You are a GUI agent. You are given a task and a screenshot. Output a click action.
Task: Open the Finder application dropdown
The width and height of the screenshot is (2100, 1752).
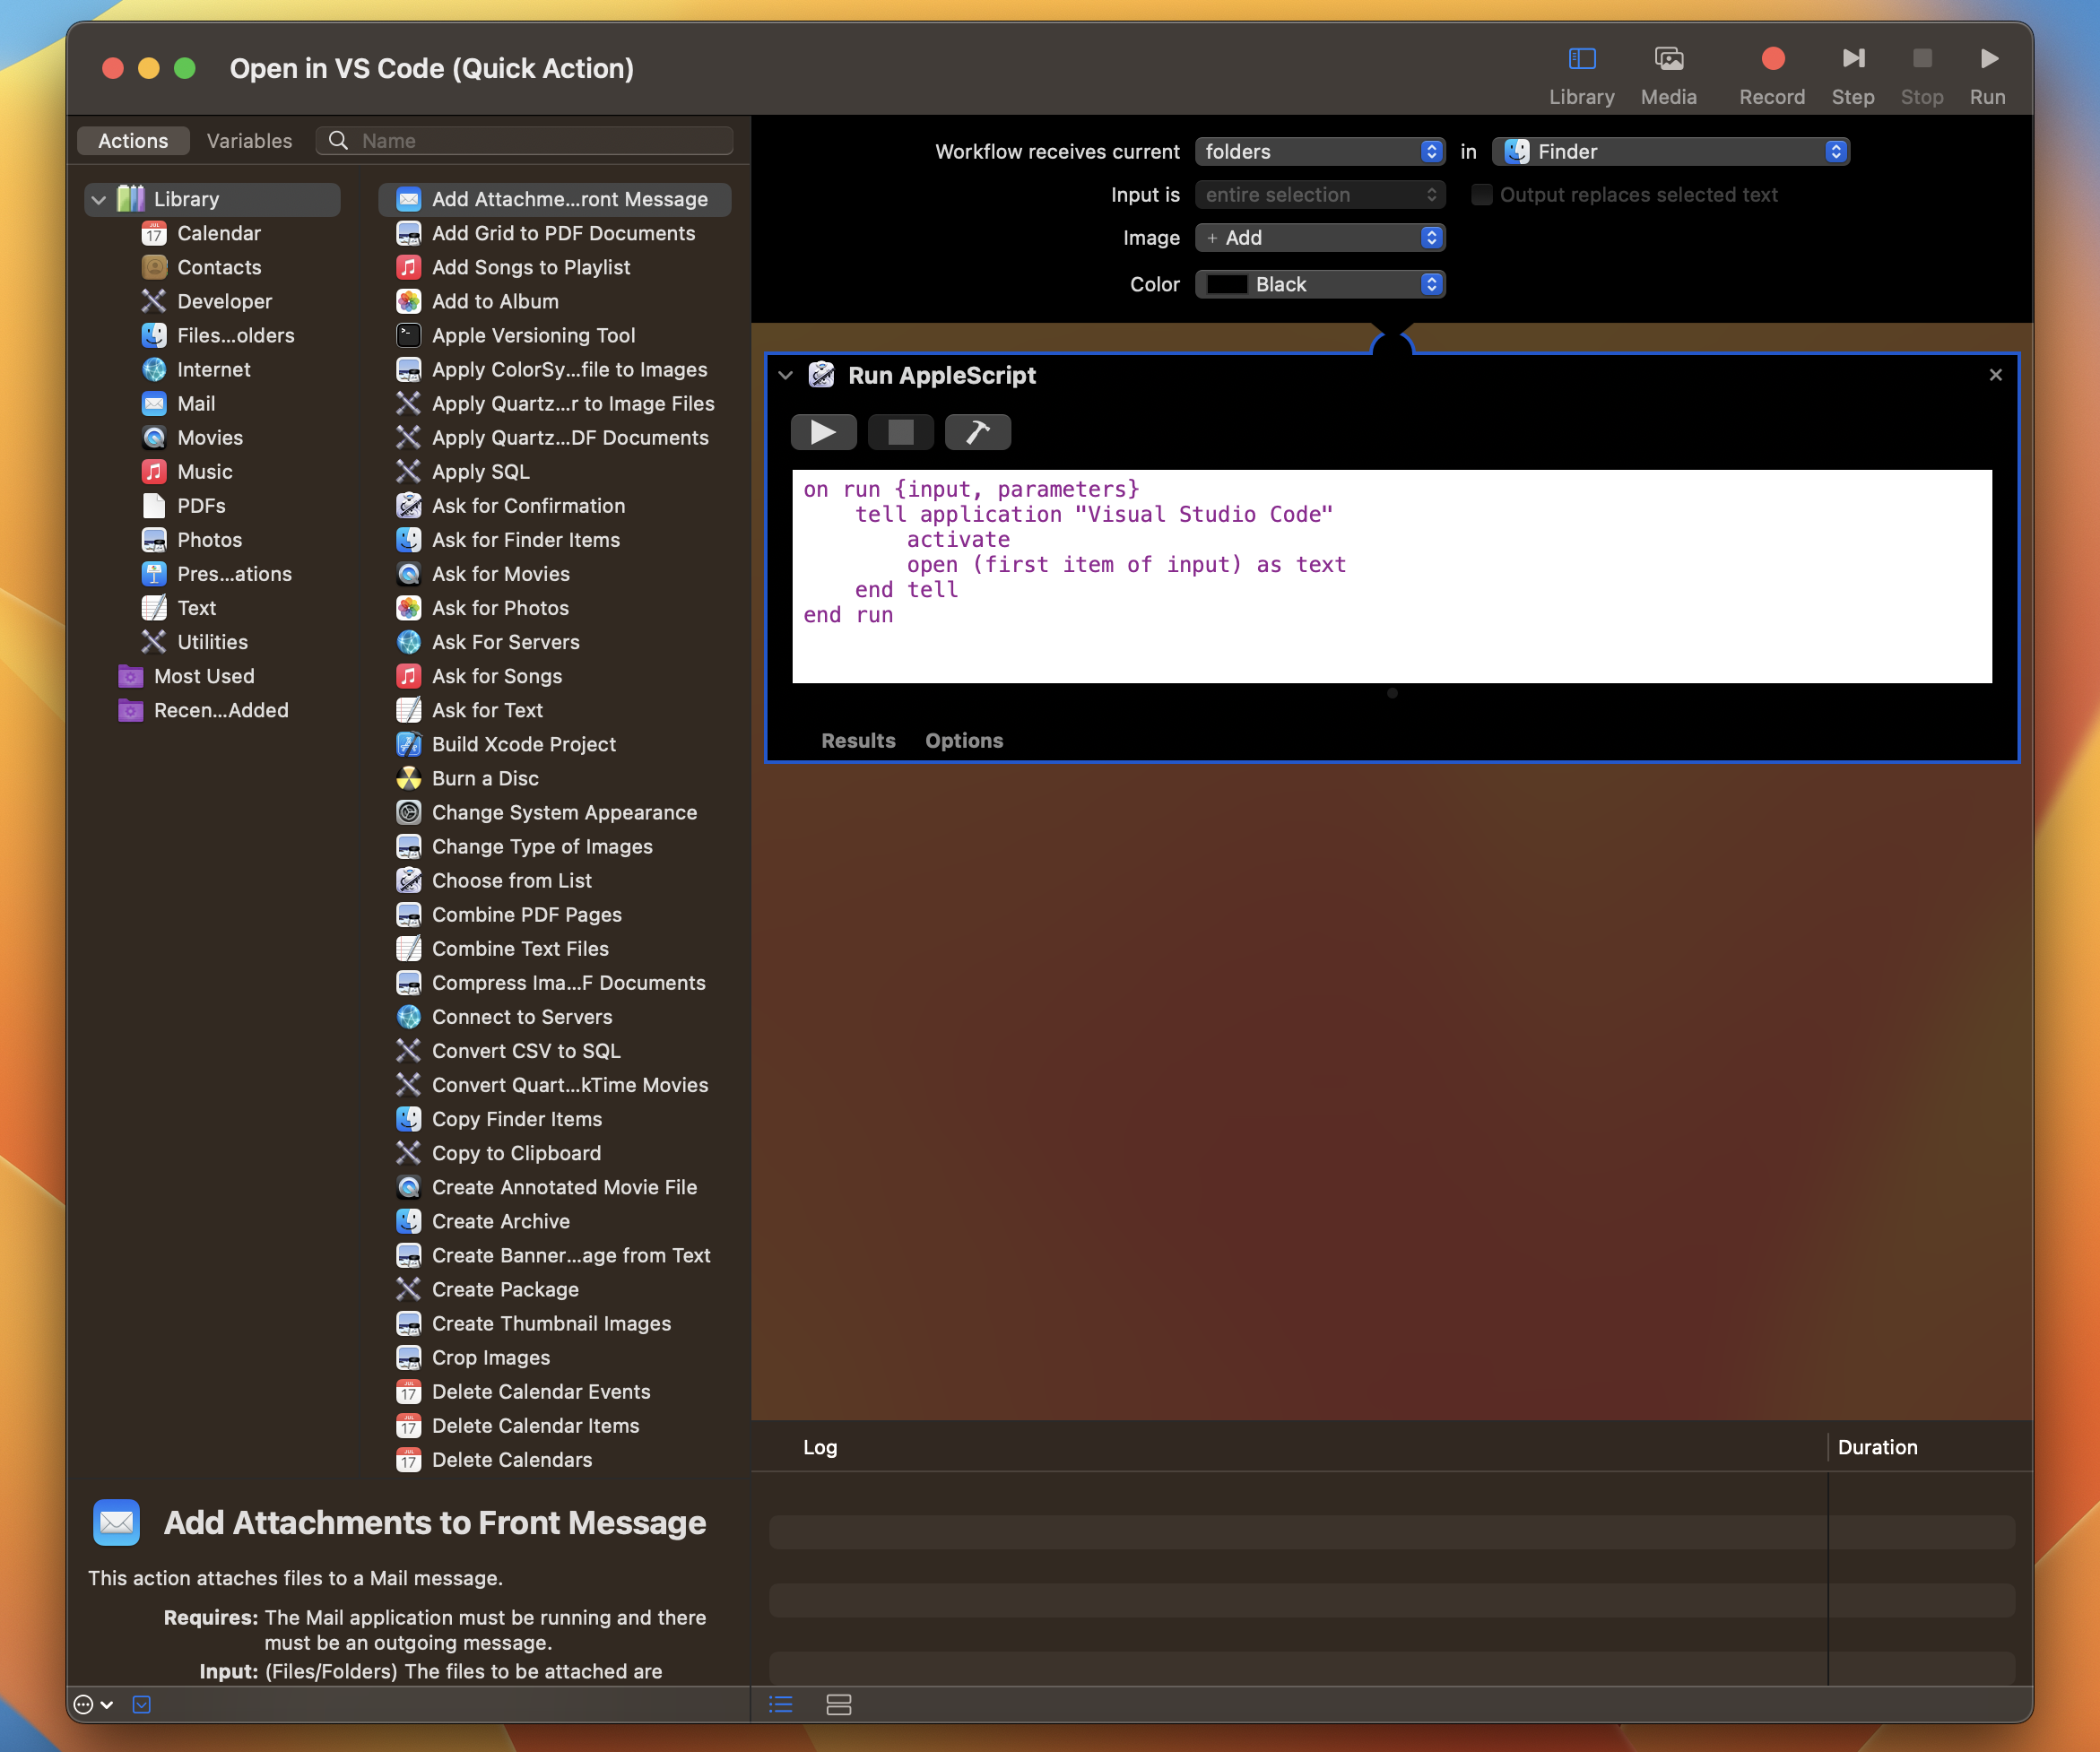pyautogui.click(x=1670, y=152)
